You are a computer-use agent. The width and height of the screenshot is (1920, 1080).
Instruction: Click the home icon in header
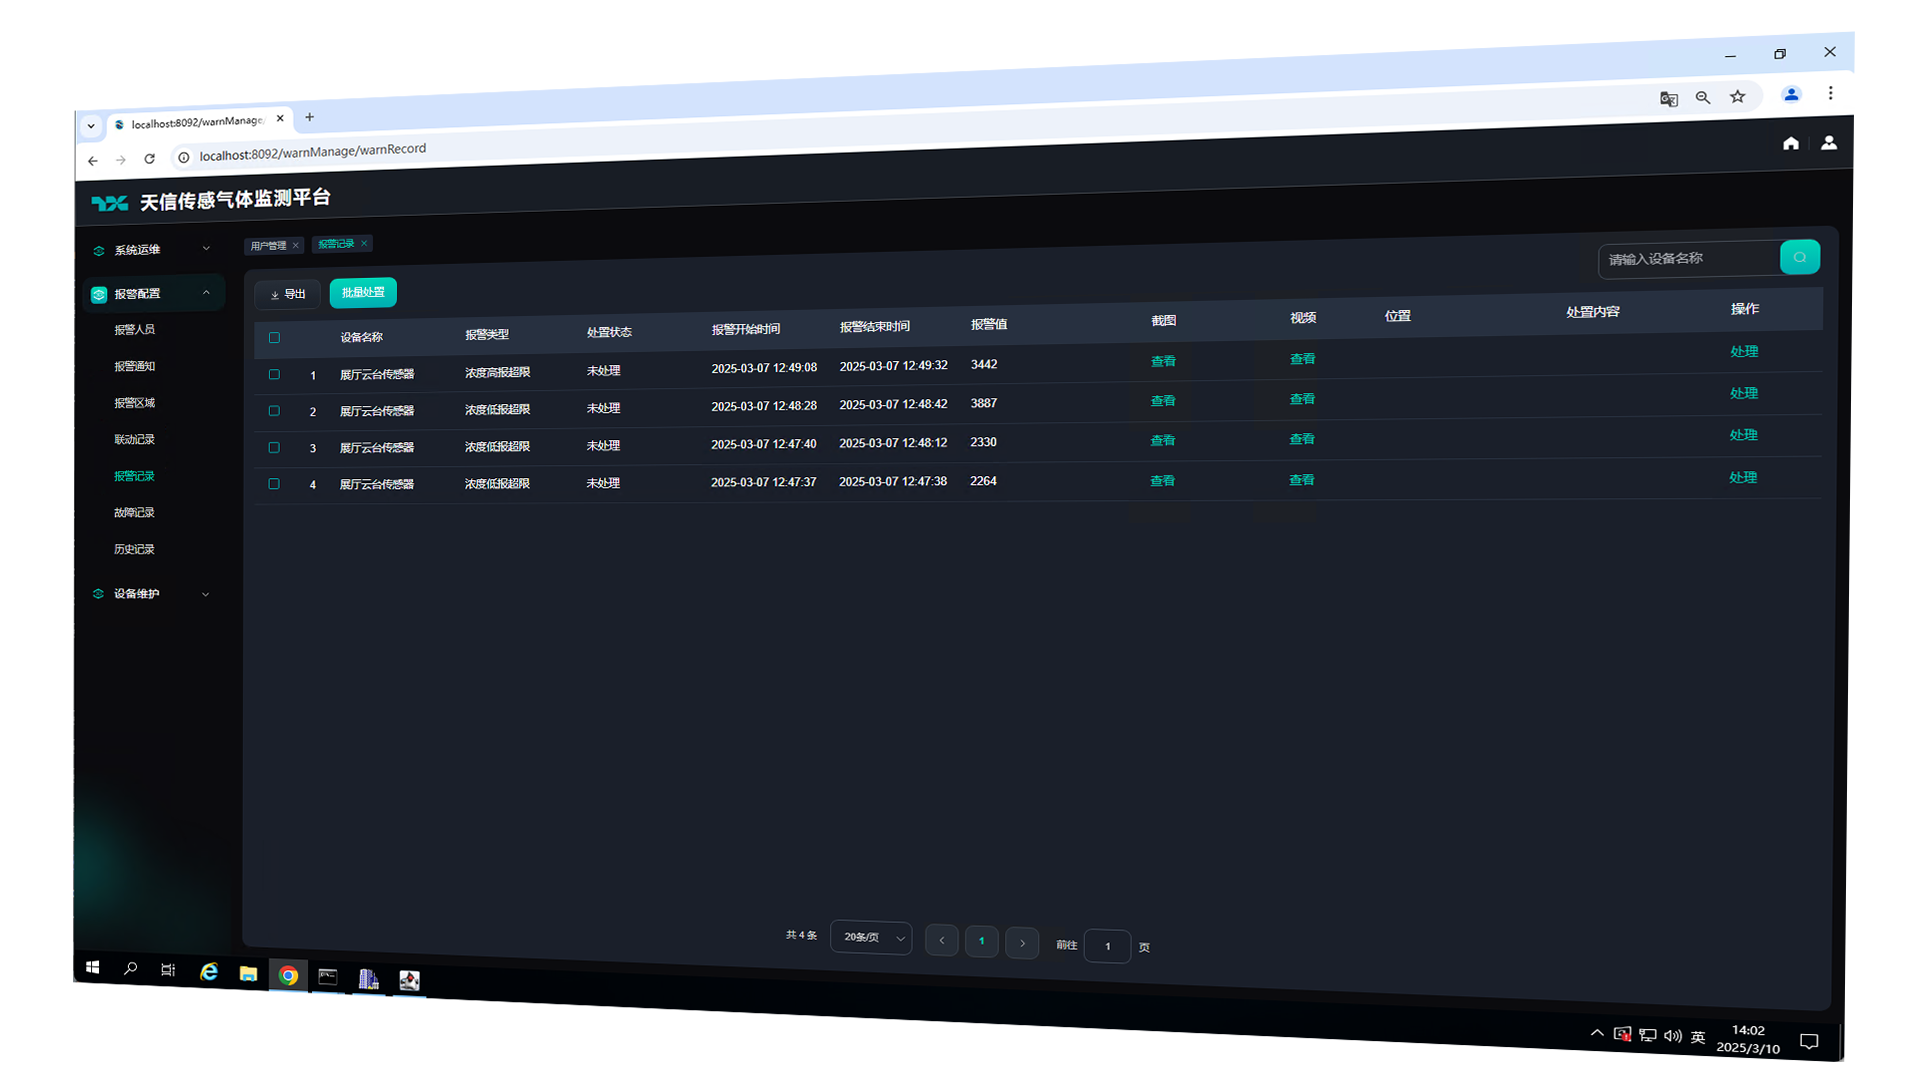click(x=1790, y=143)
